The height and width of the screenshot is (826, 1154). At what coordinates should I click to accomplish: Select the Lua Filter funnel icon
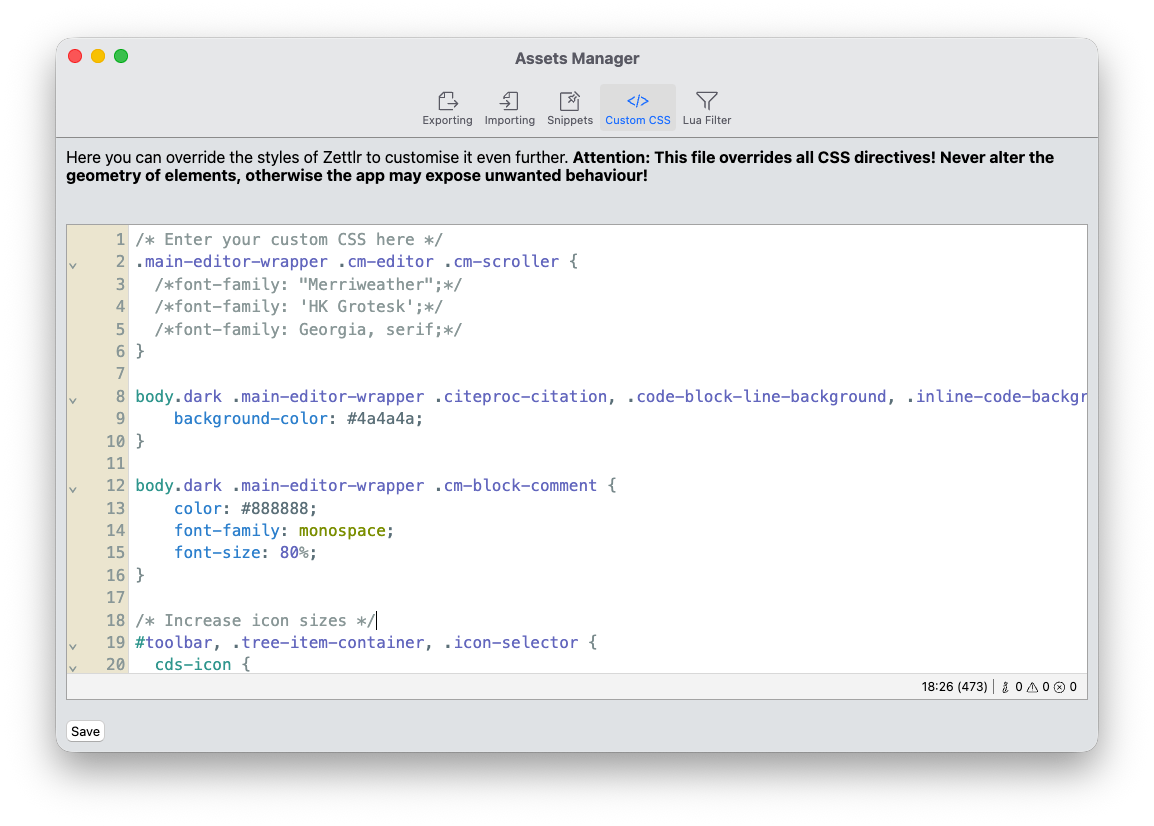(x=706, y=101)
